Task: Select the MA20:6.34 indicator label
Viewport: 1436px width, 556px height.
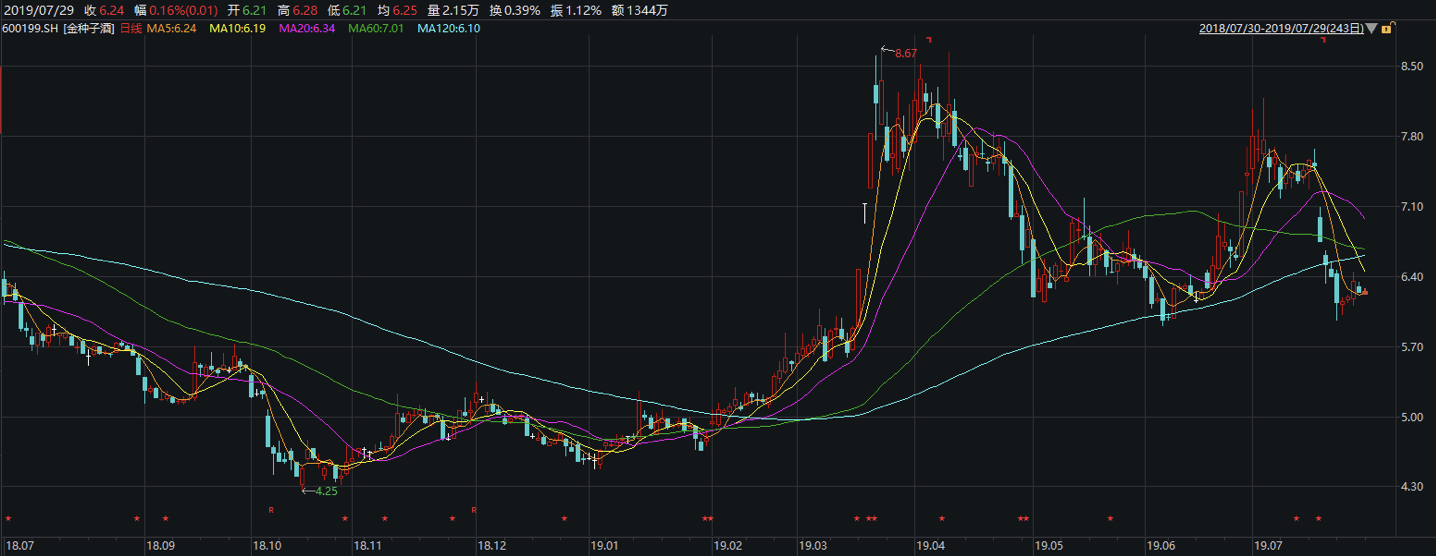Action: click(x=306, y=29)
